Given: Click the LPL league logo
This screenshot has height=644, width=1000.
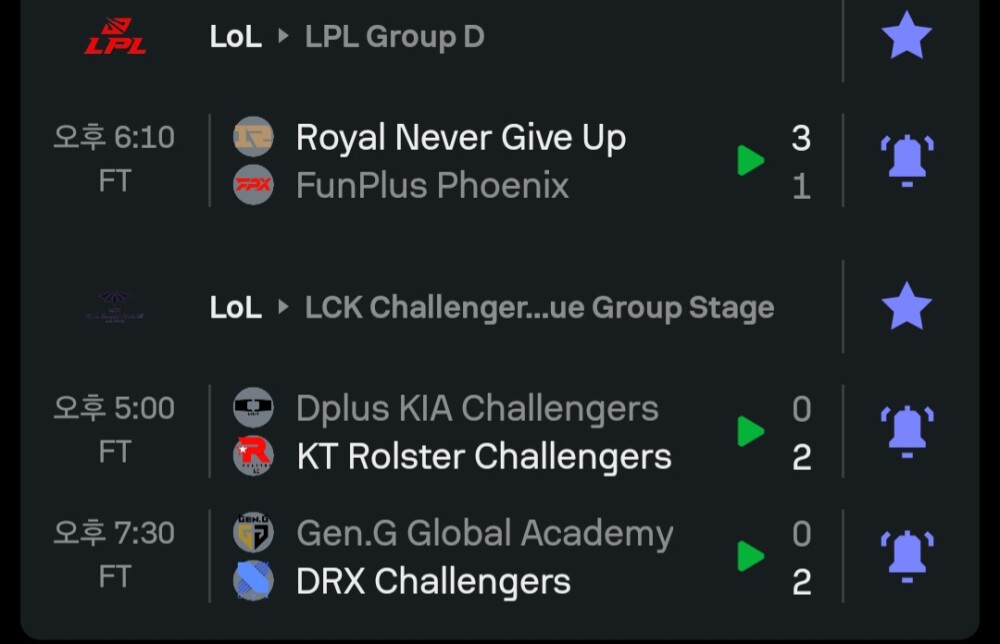Looking at the screenshot, I should 115,36.
